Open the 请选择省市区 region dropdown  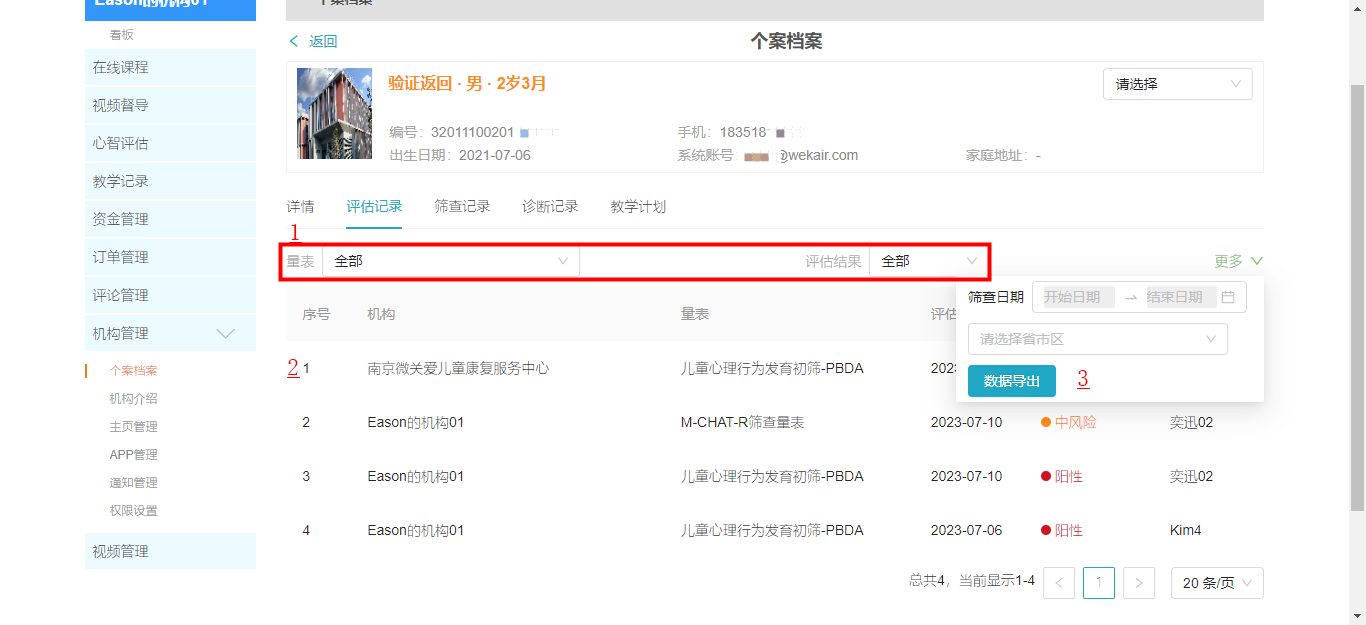1098,339
